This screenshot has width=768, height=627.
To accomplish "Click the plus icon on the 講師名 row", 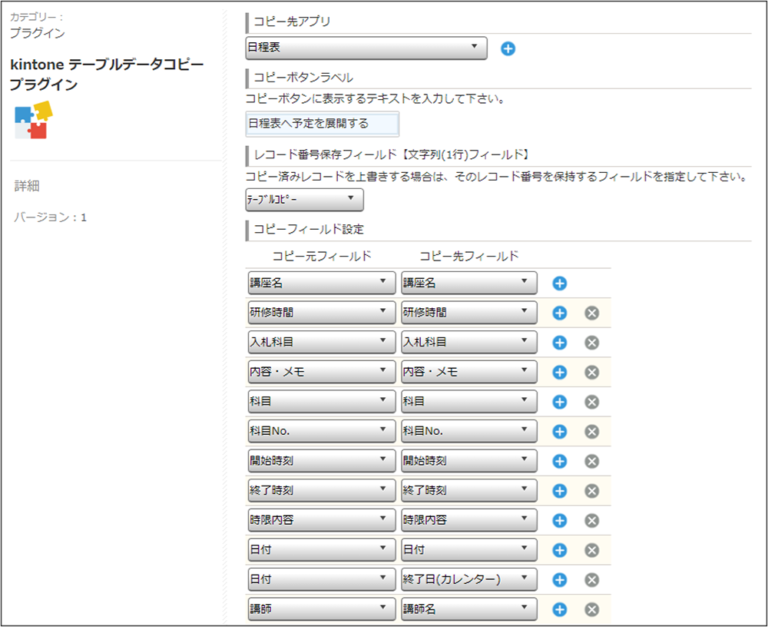I will [560, 609].
